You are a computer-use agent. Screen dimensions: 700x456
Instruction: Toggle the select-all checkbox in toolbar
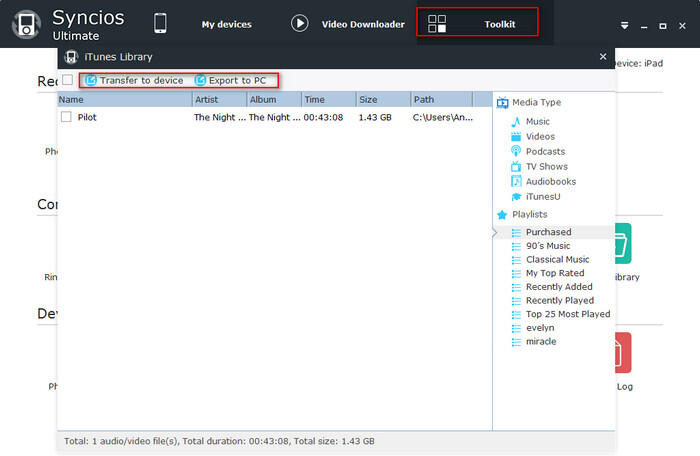pos(67,80)
